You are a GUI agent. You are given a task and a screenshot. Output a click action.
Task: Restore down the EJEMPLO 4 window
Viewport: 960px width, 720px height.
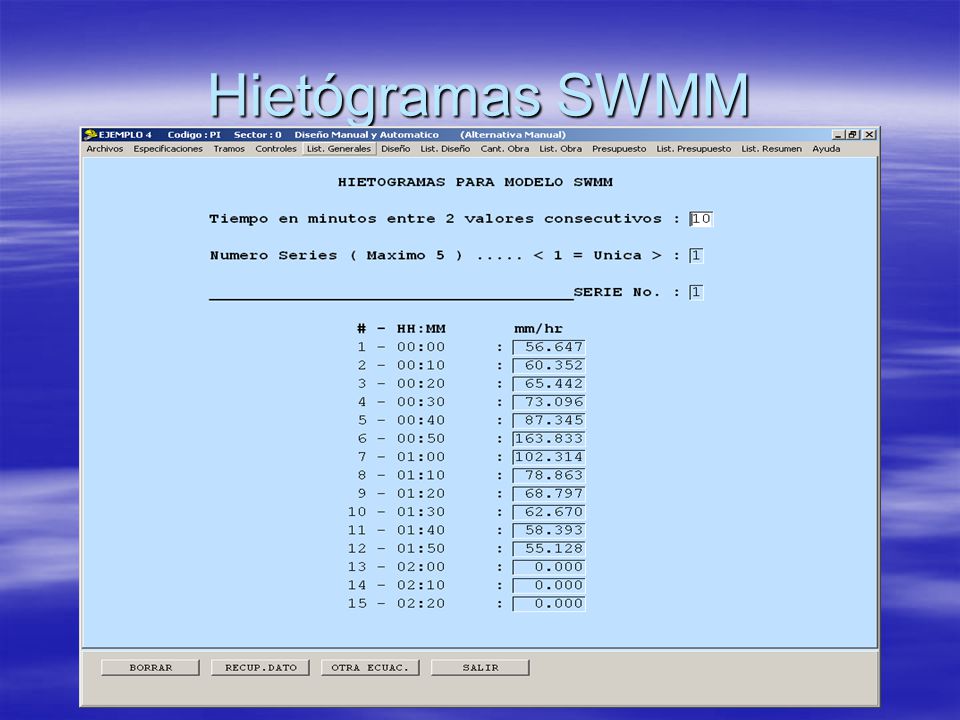852,135
